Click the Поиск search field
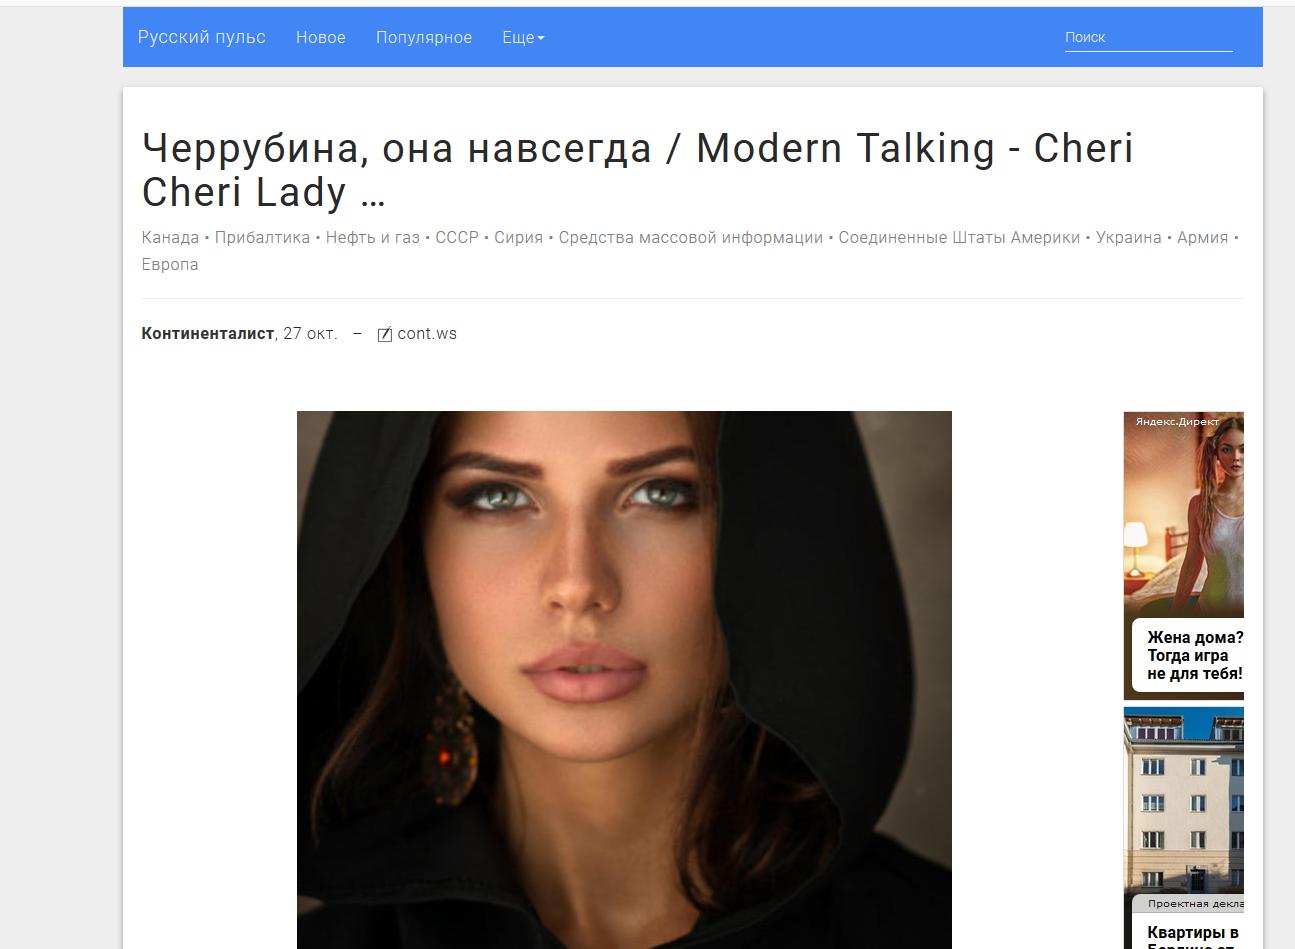 coord(1148,37)
